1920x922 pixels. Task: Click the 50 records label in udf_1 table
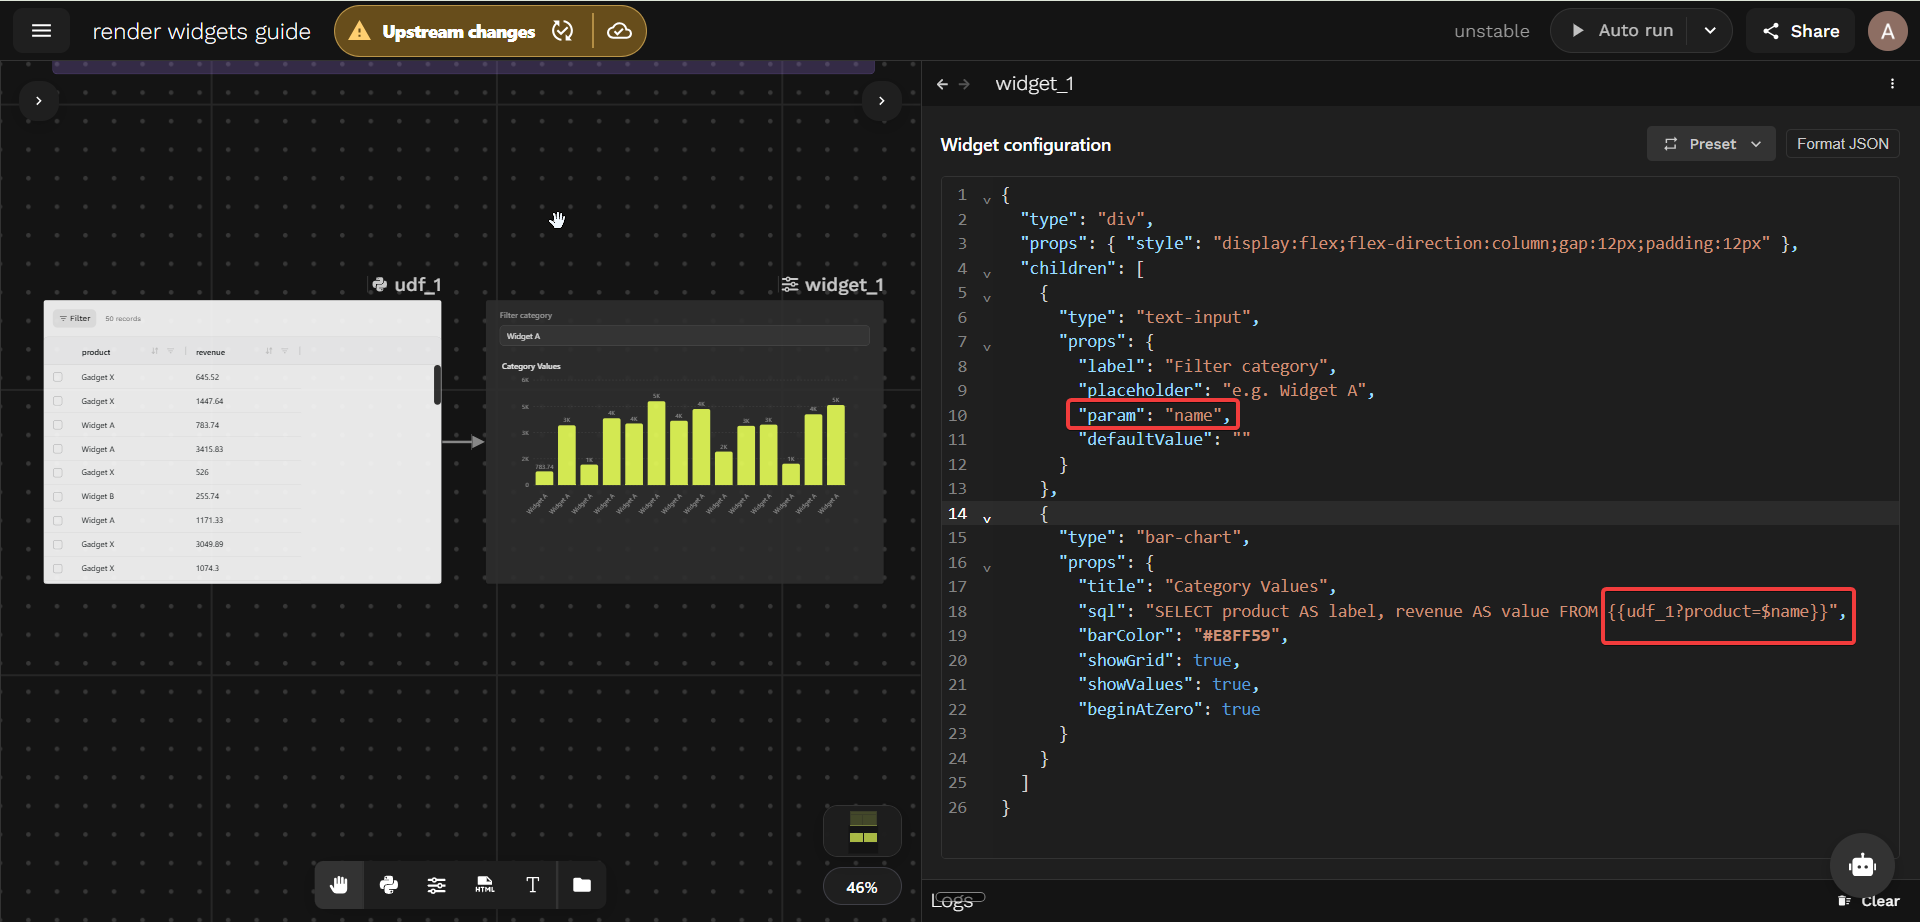[x=123, y=319]
